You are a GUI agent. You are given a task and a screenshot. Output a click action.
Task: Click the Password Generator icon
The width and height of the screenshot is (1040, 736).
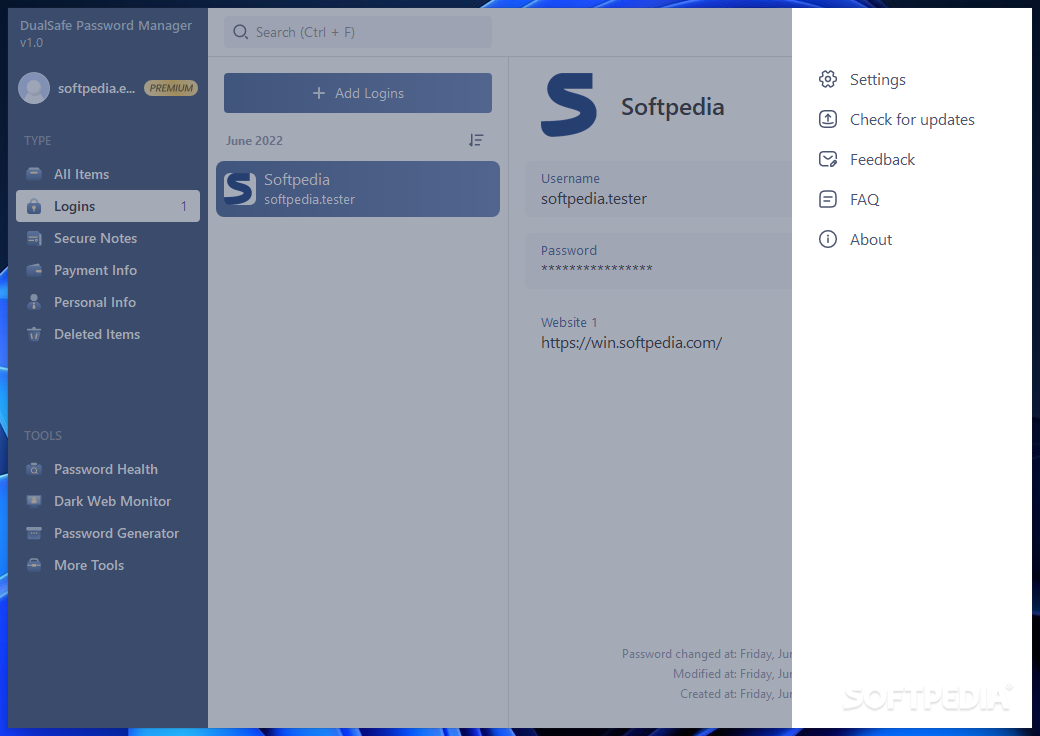point(34,533)
